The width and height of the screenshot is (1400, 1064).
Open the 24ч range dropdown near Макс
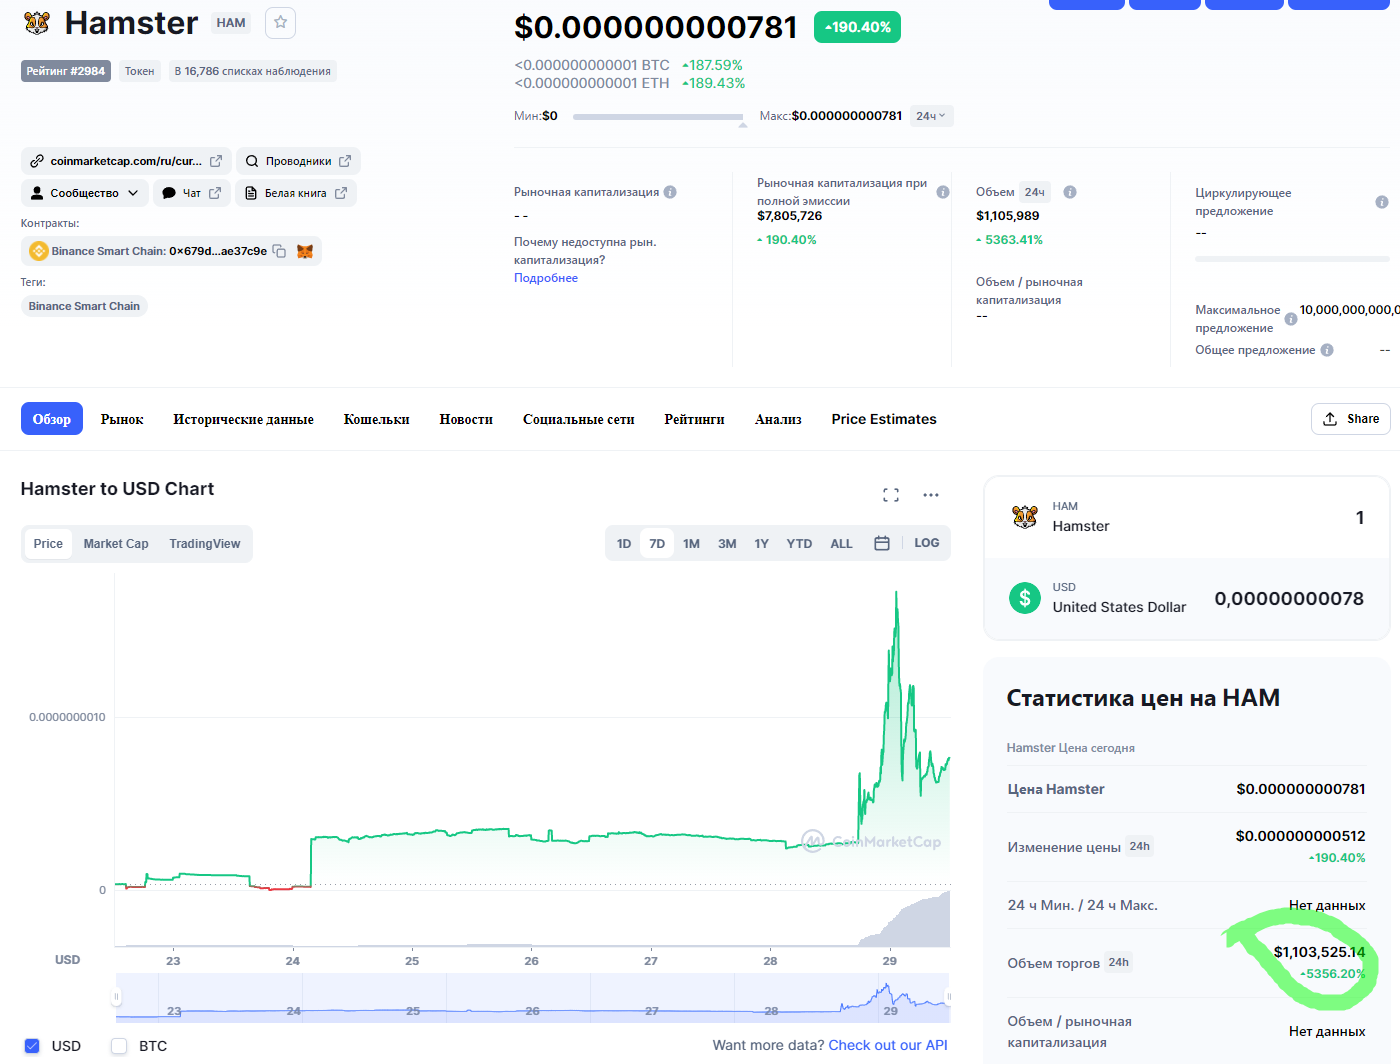(931, 116)
